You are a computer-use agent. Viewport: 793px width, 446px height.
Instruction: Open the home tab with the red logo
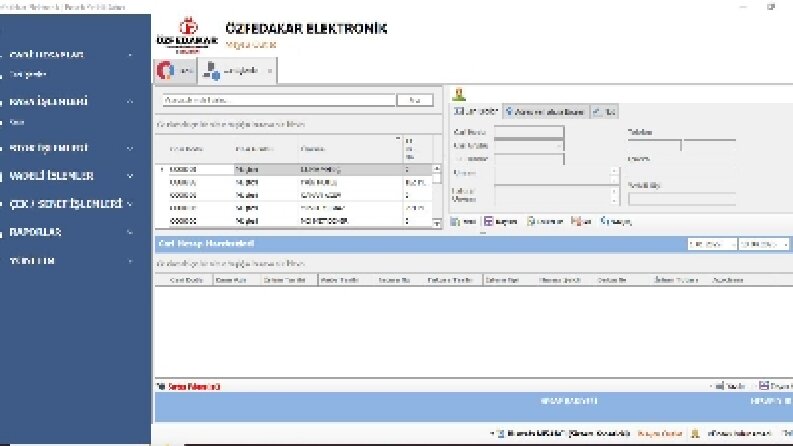(x=175, y=71)
